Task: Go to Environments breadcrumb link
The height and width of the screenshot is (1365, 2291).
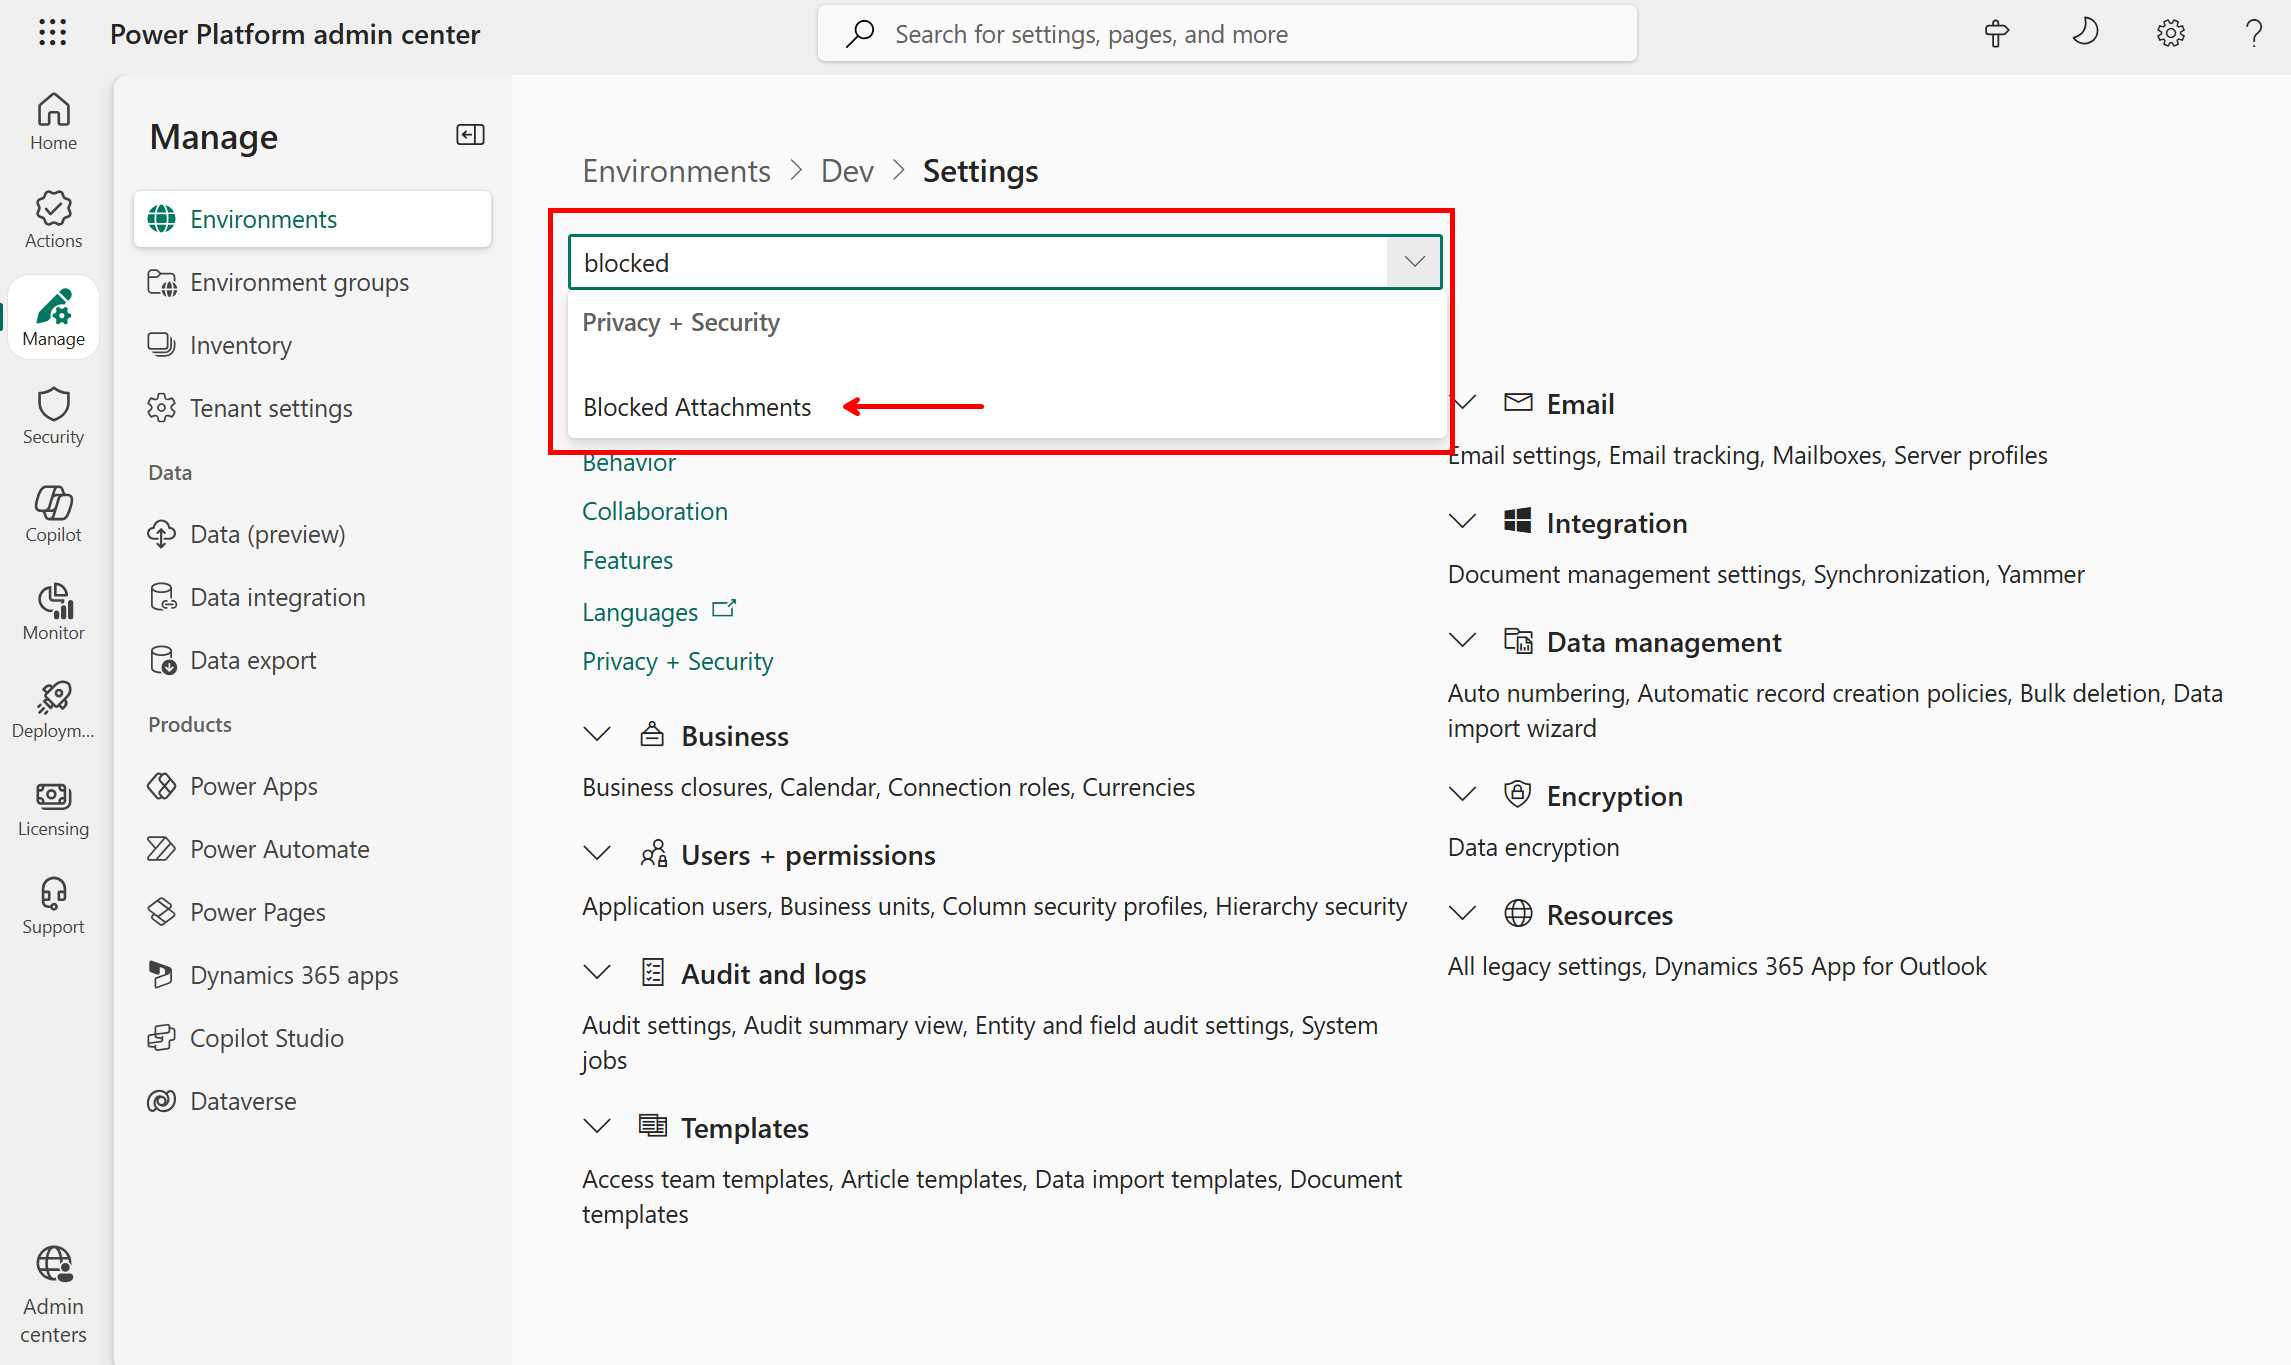Action: (x=676, y=171)
